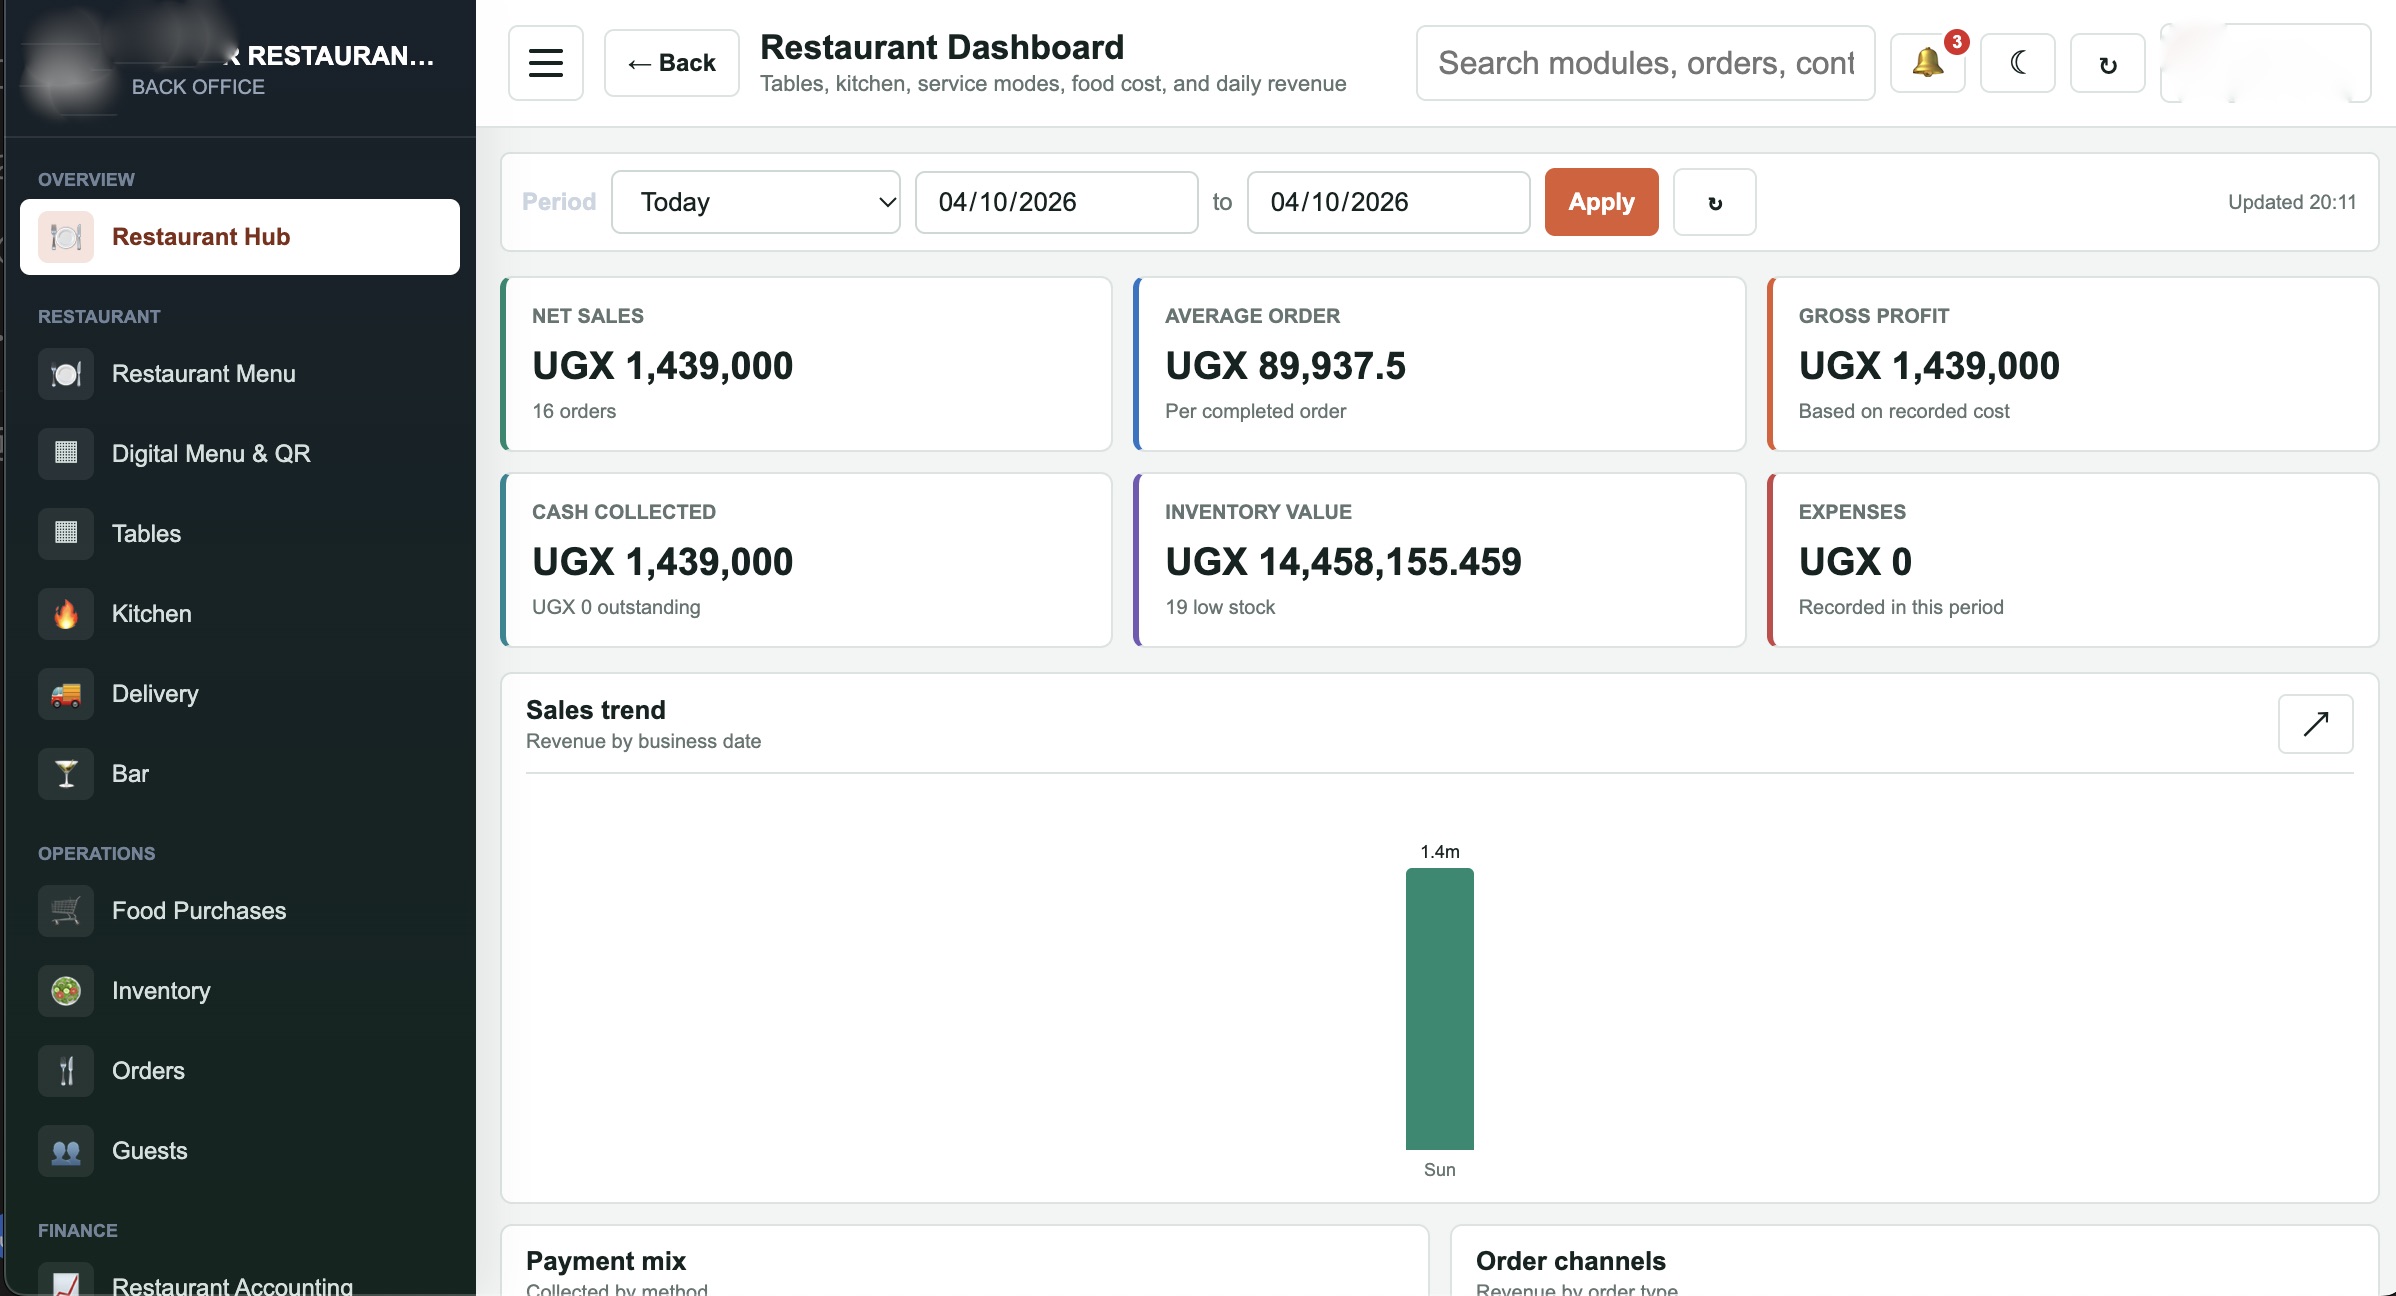Open Food Purchases sidebar item
This screenshot has width=2396, height=1296.
(240, 911)
